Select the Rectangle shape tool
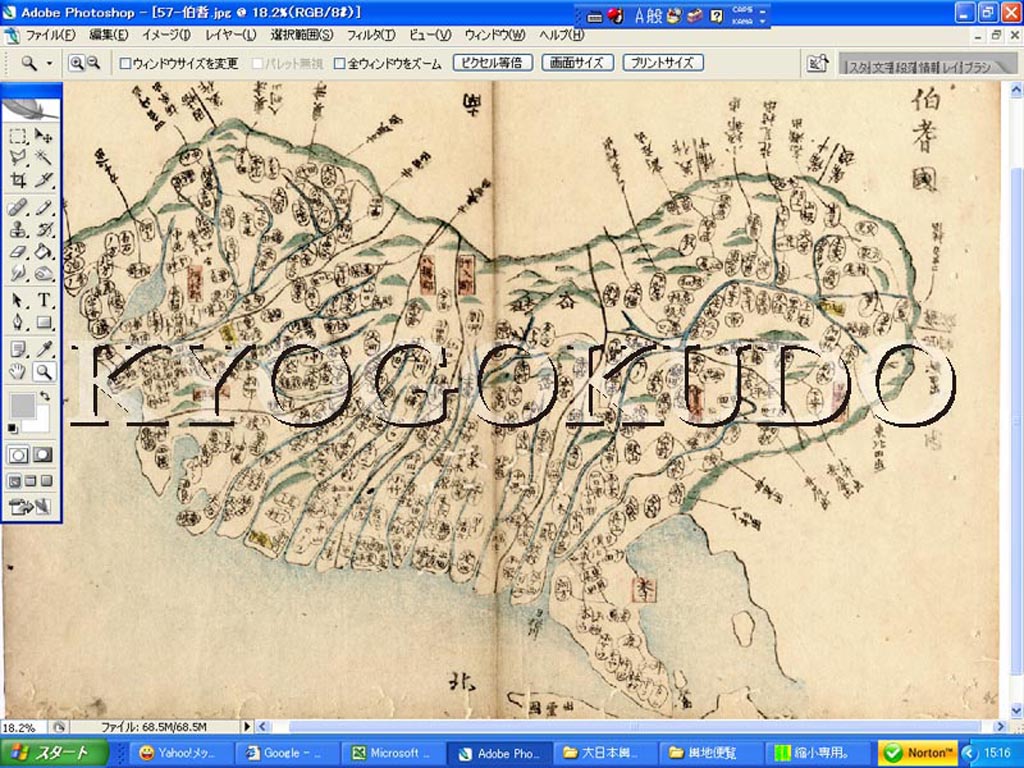This screenshot has width=1024, height=768. pyautogui.click(x=44, y=322)
